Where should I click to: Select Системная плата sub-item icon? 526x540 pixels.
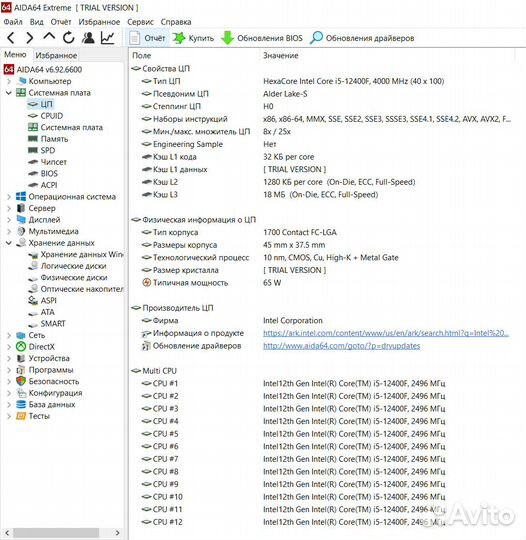coord(33,127)
